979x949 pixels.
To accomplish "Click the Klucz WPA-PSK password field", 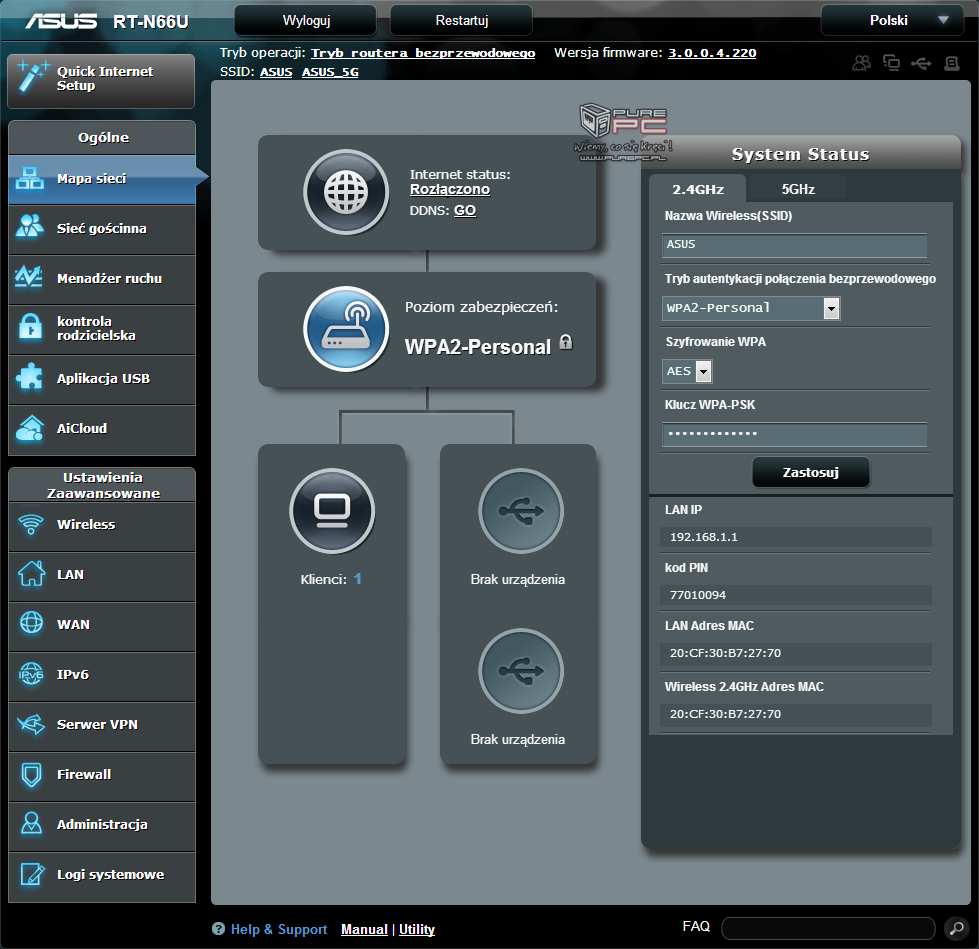I will [794, 434].
